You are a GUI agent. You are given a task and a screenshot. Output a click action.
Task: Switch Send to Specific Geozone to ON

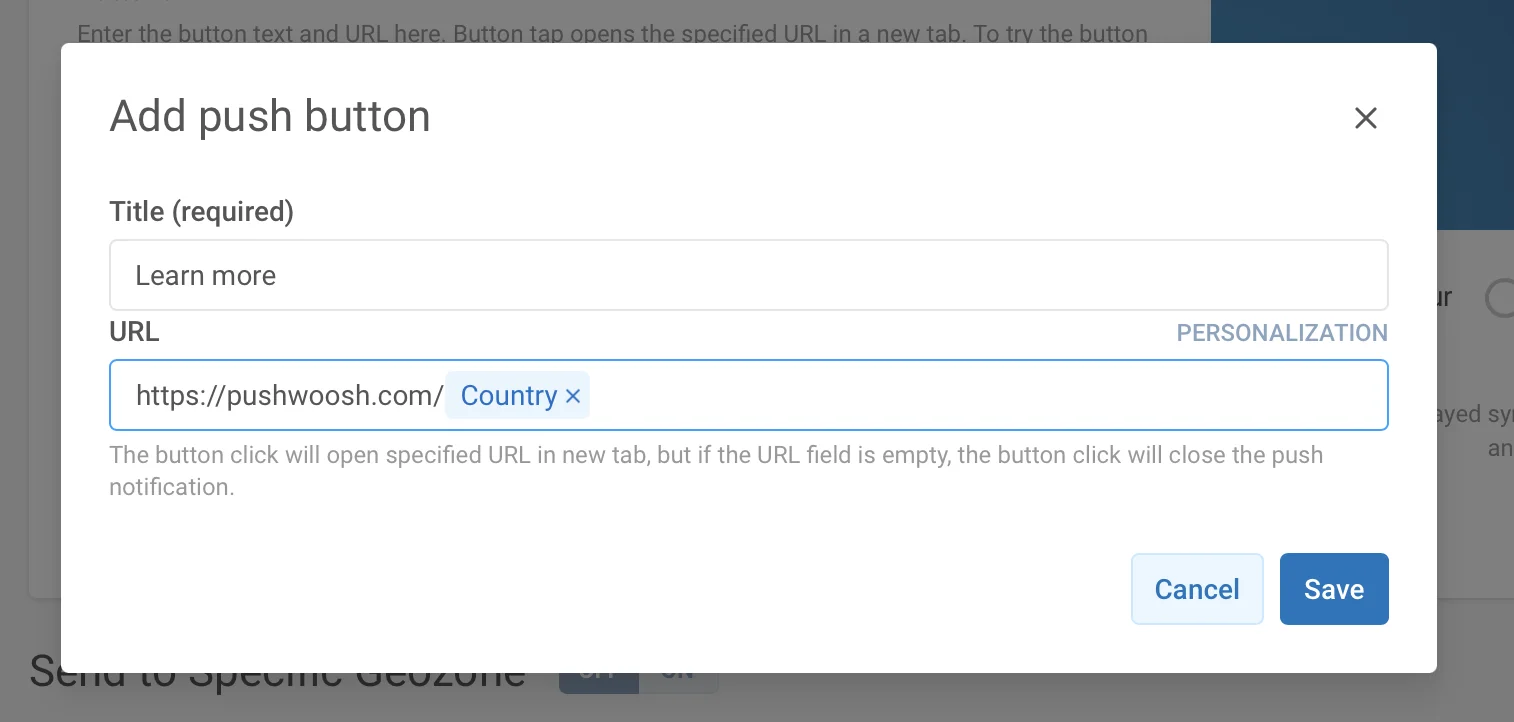tap(679, 670)
